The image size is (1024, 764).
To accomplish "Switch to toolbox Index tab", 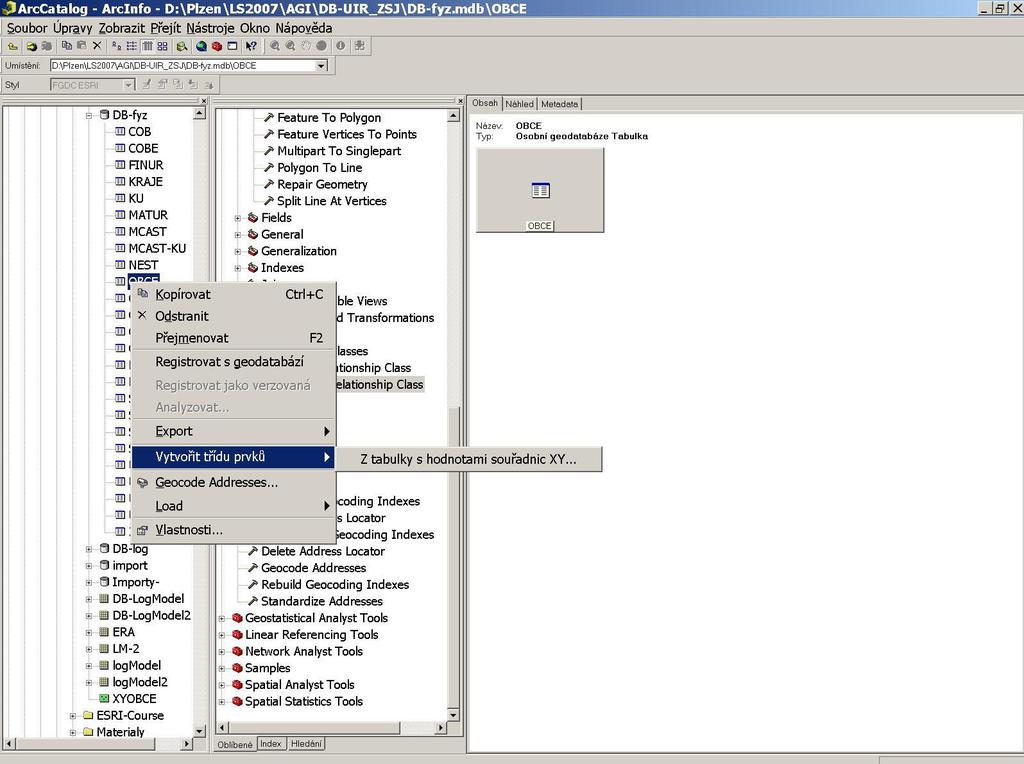I will (270, 744).
